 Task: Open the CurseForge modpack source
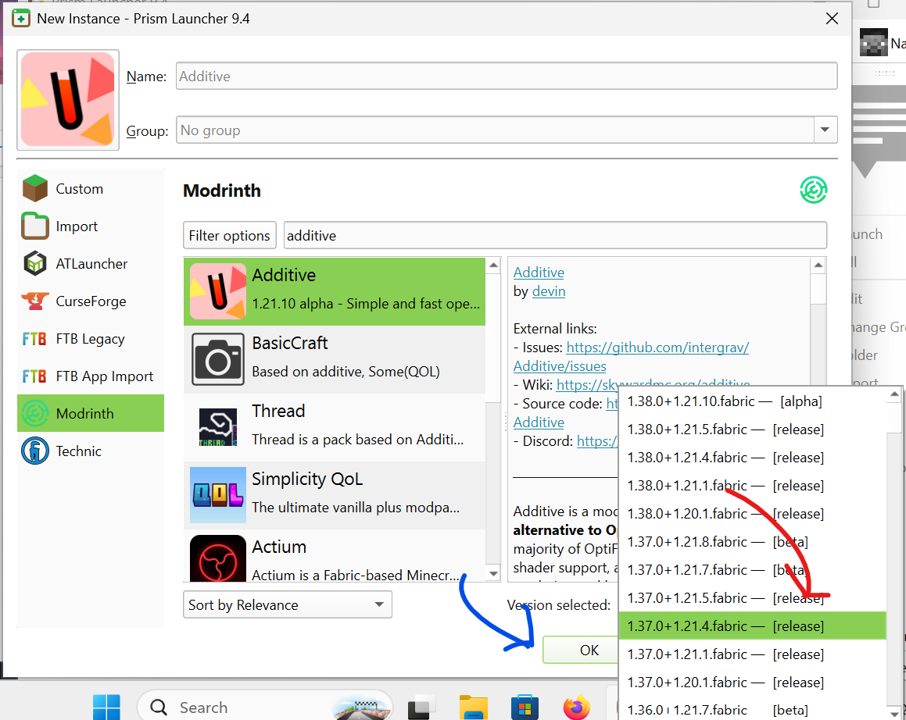click(x=91, y=301)
